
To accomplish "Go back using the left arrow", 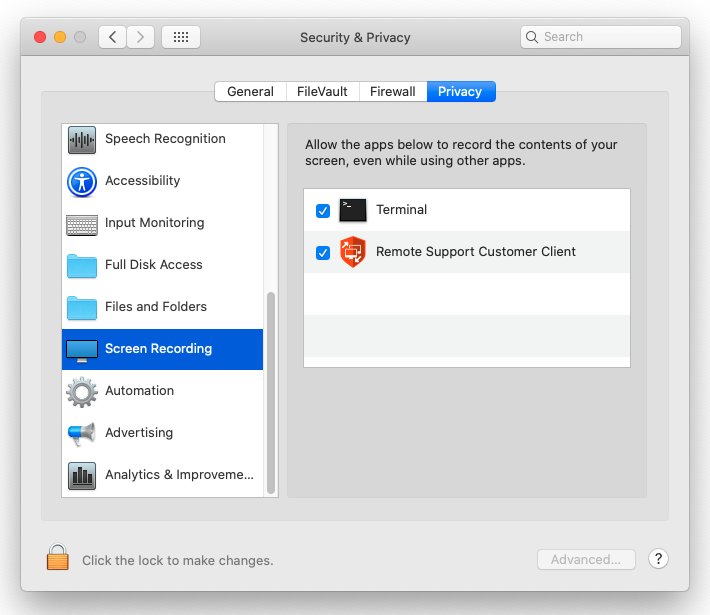I will [112, 37].
